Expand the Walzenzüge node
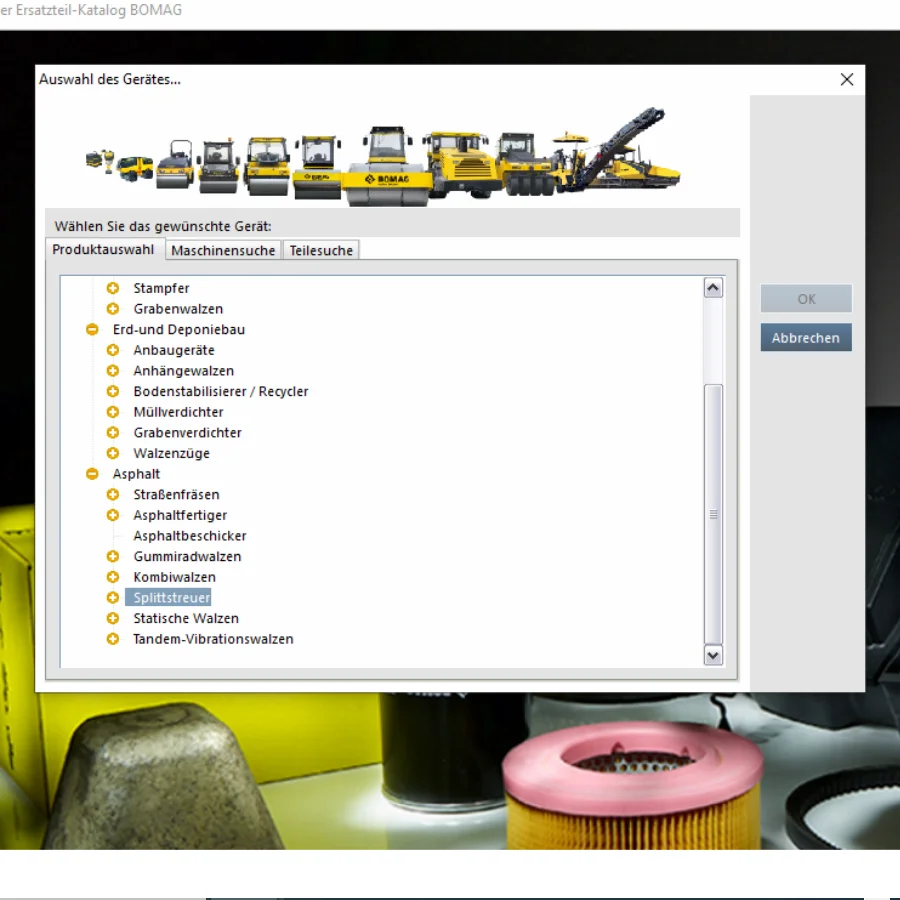This screenshot has width=900, height=900. click(113, 453)
